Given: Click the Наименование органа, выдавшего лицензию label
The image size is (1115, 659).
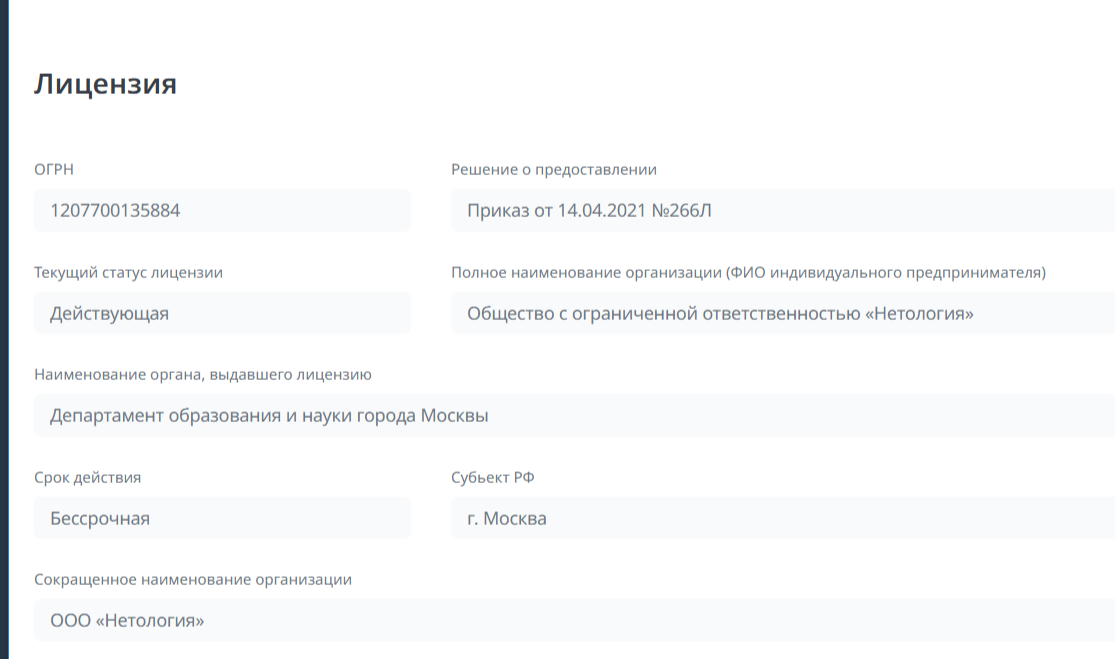Looking at the screenshot, I should 203,375.
